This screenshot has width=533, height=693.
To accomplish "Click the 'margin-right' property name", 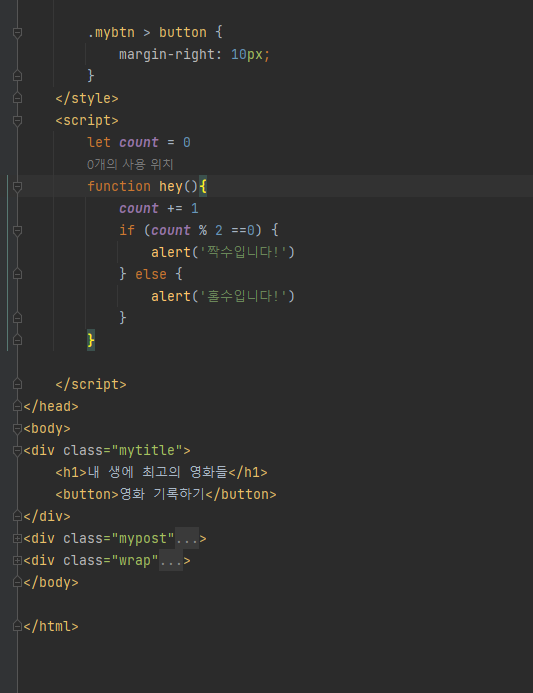I will [167, 54].
